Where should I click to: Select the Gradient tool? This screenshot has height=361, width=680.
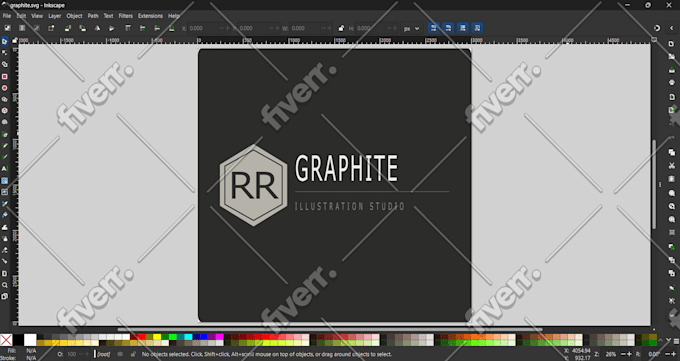tap(4, 180)
